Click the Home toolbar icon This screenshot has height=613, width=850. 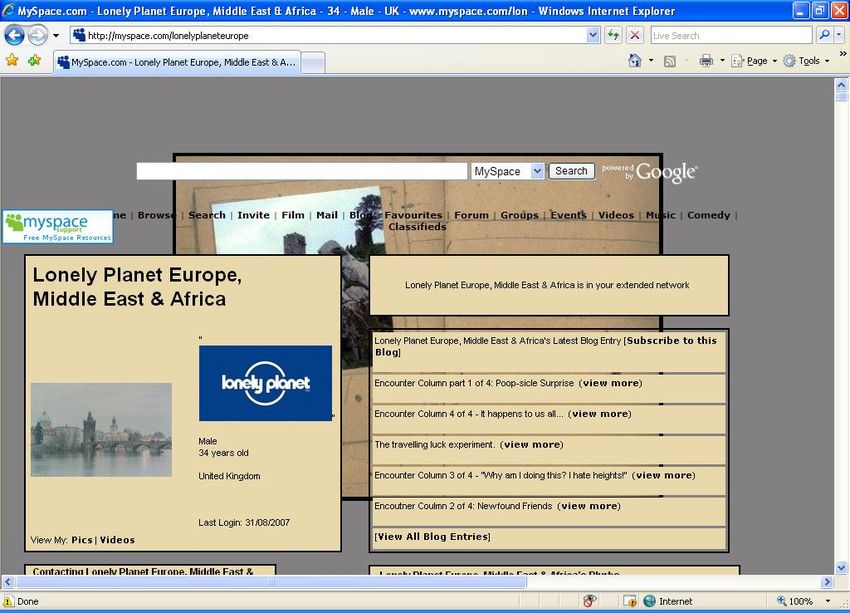635,61
